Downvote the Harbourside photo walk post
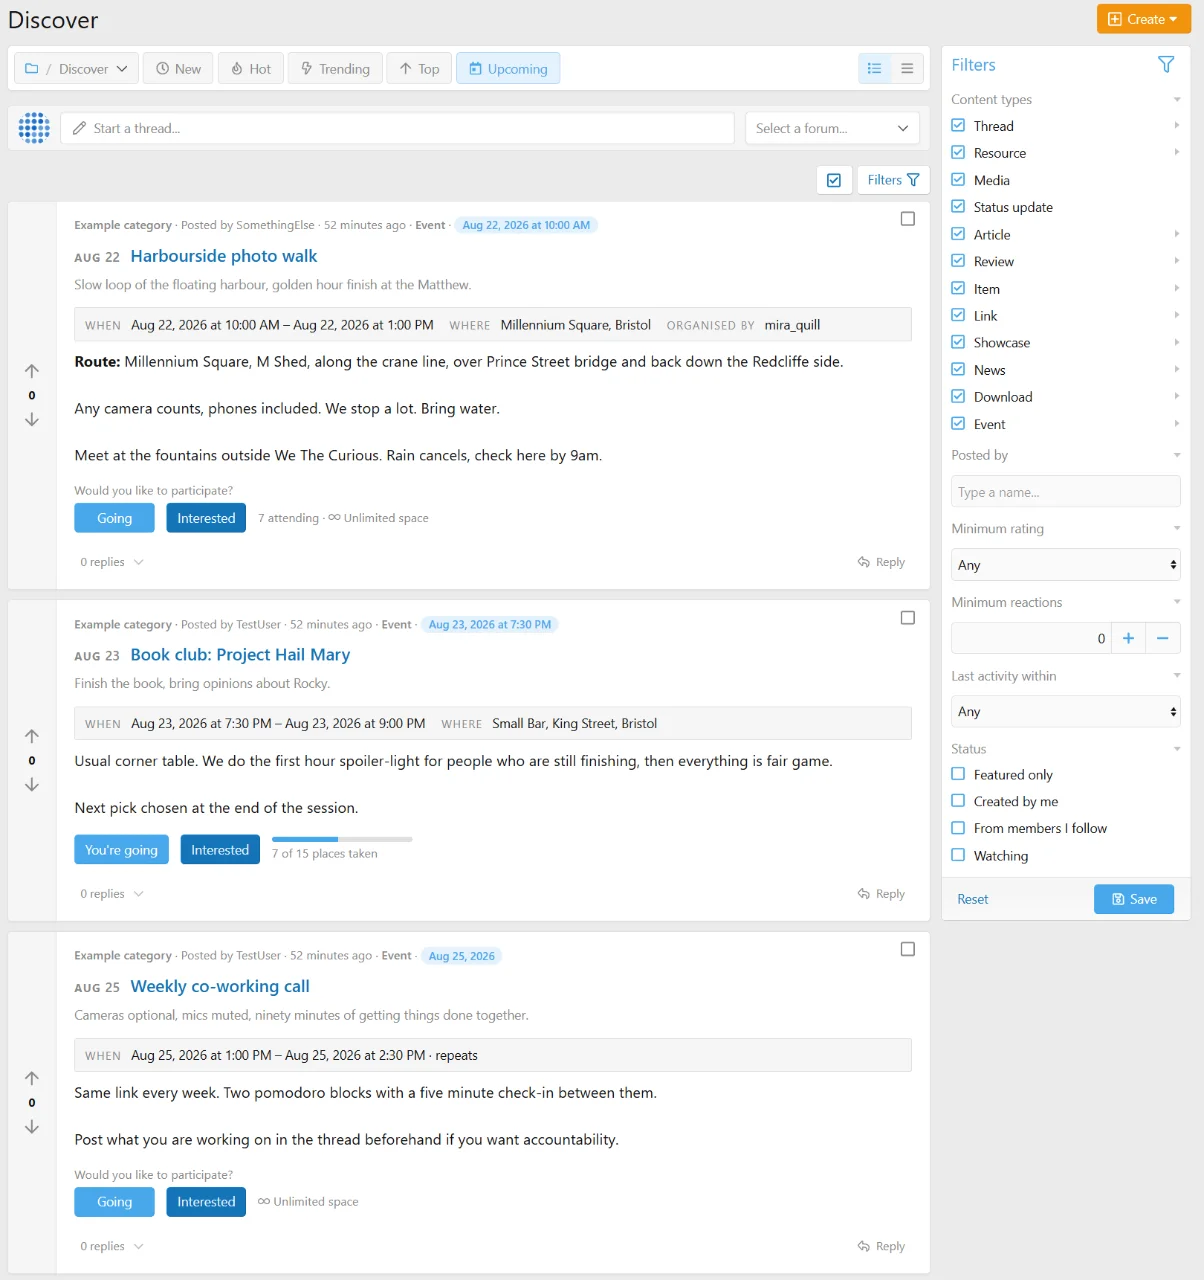This screenshot has height=1280, width=1204. (x=32, y=420)
